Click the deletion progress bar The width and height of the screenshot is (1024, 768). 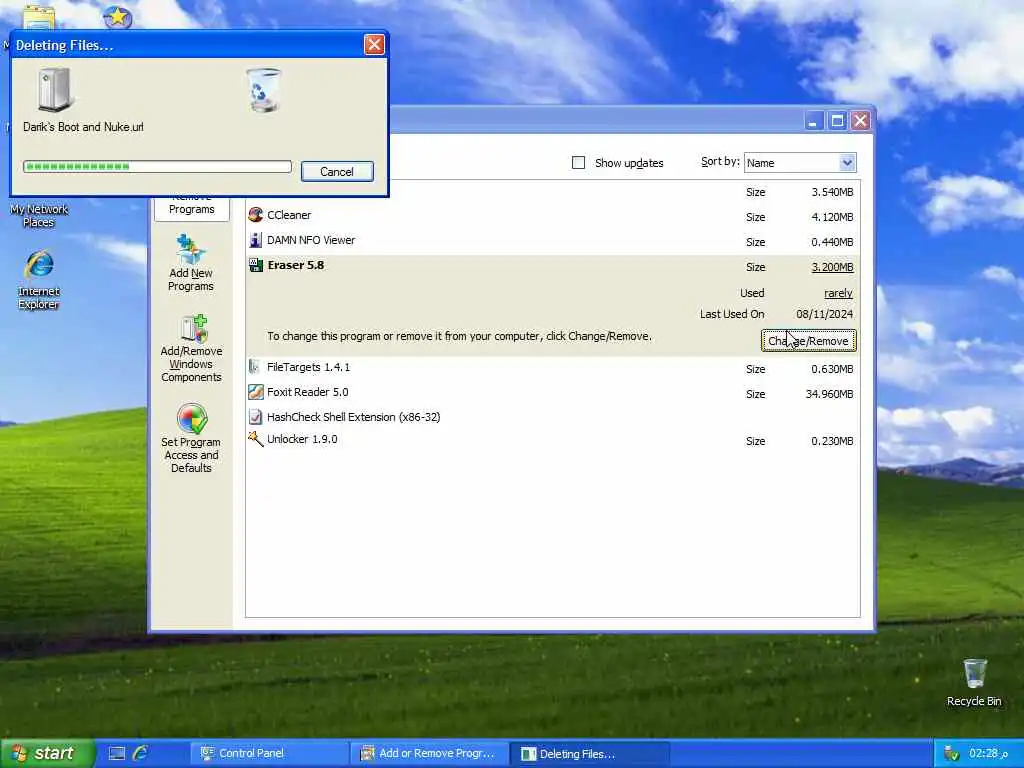point(157,167)
